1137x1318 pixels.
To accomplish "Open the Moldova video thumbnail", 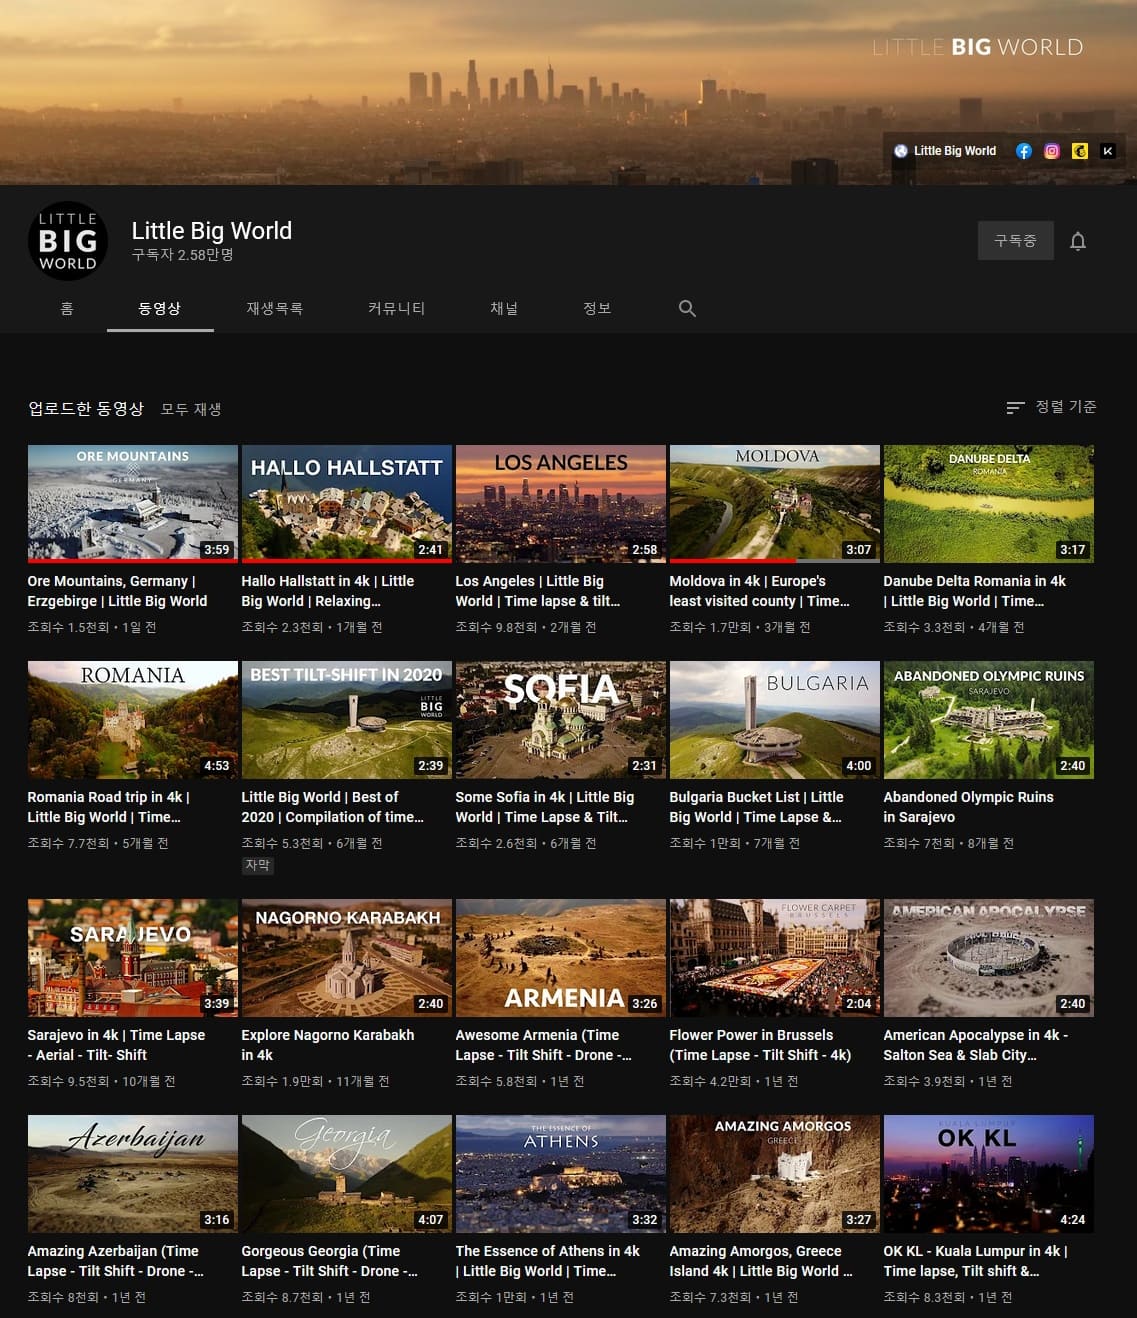I will point(775,504).
